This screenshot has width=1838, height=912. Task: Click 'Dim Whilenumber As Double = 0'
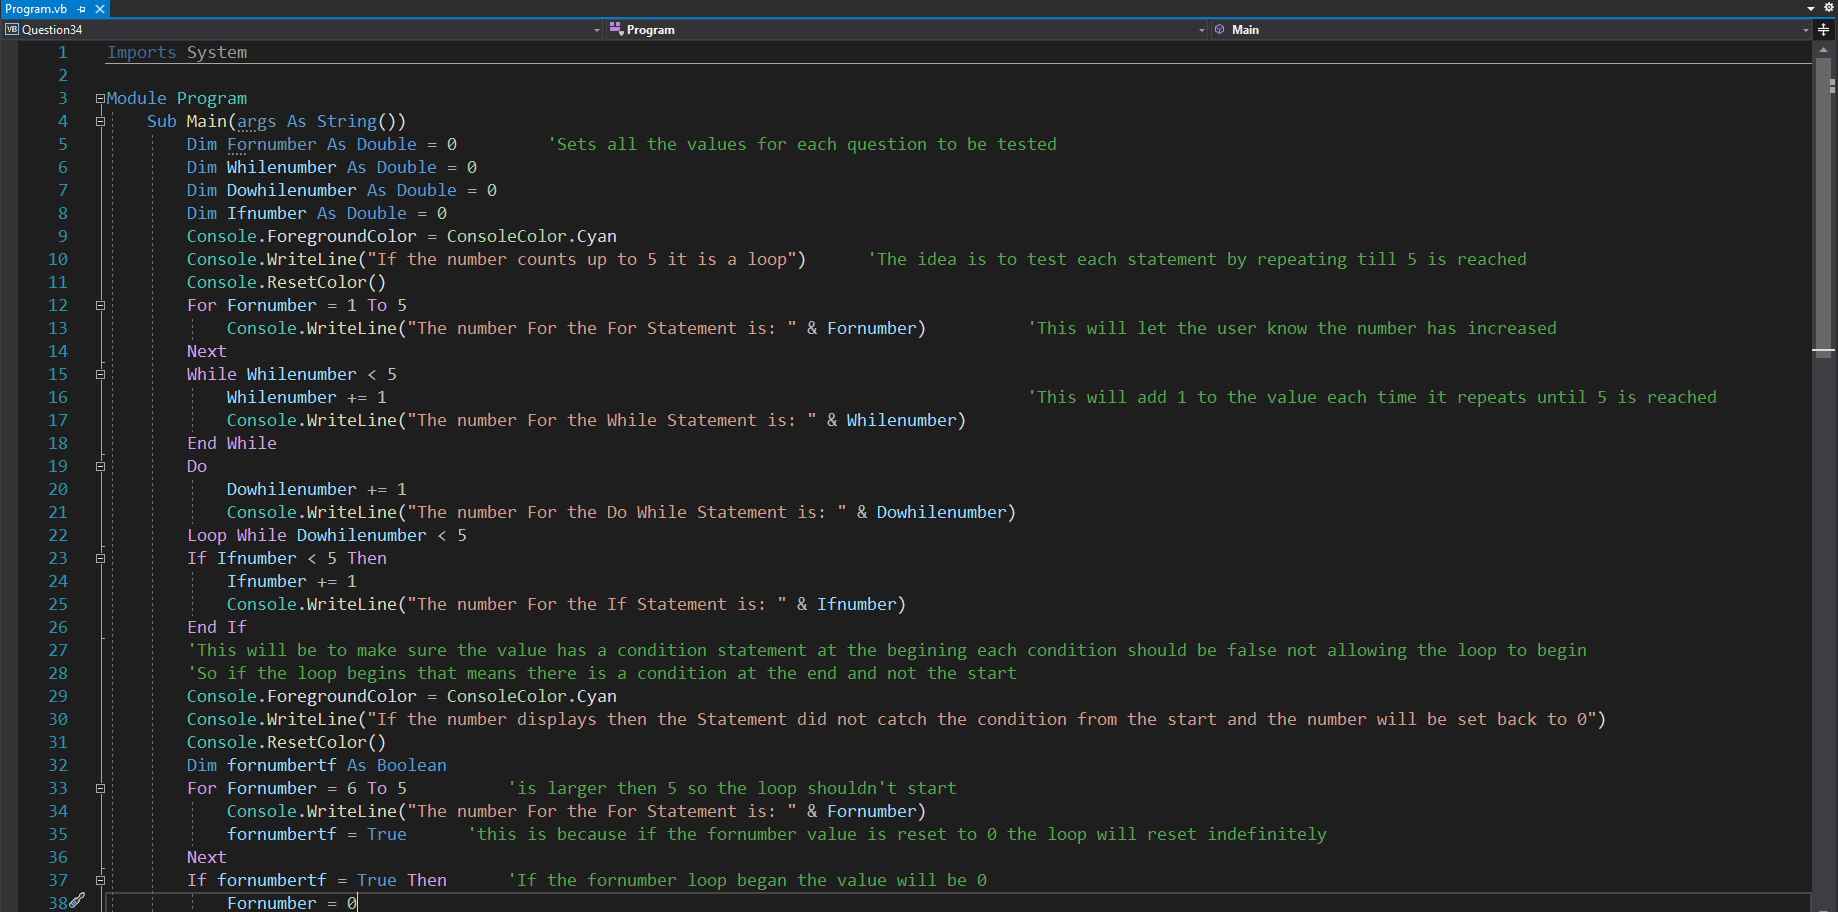332,167
